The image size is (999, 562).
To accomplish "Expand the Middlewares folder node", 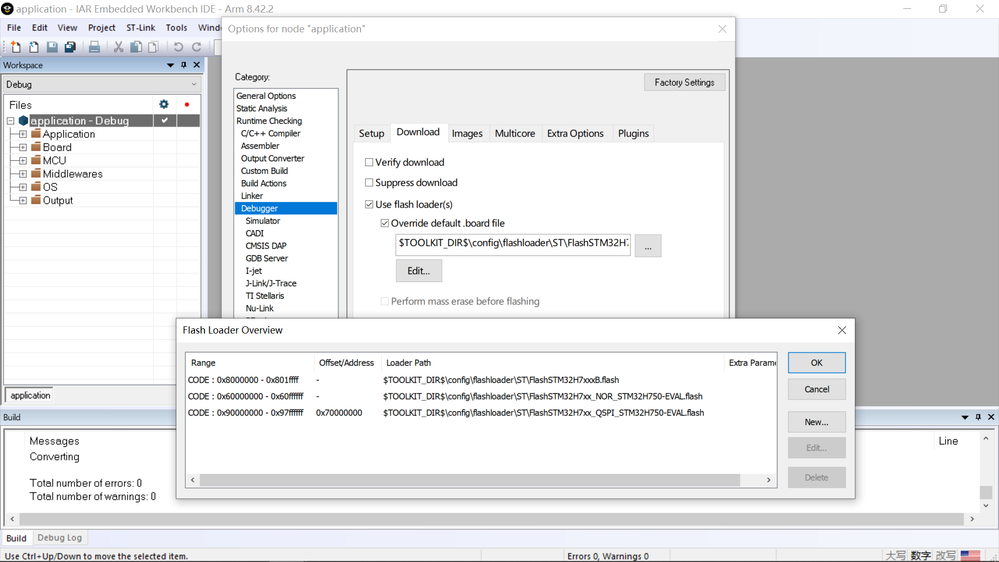I will pyautogui.click(x=23, y=174).
